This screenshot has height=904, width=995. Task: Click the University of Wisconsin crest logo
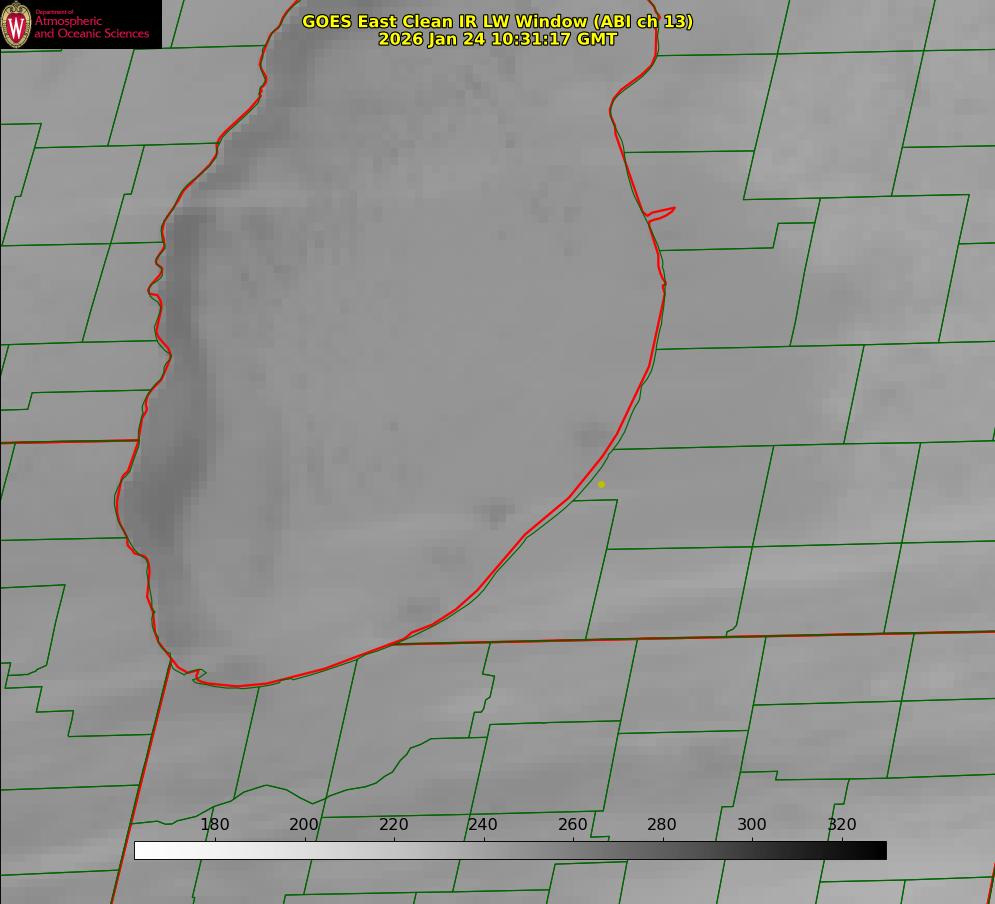[x=16, y=24]
